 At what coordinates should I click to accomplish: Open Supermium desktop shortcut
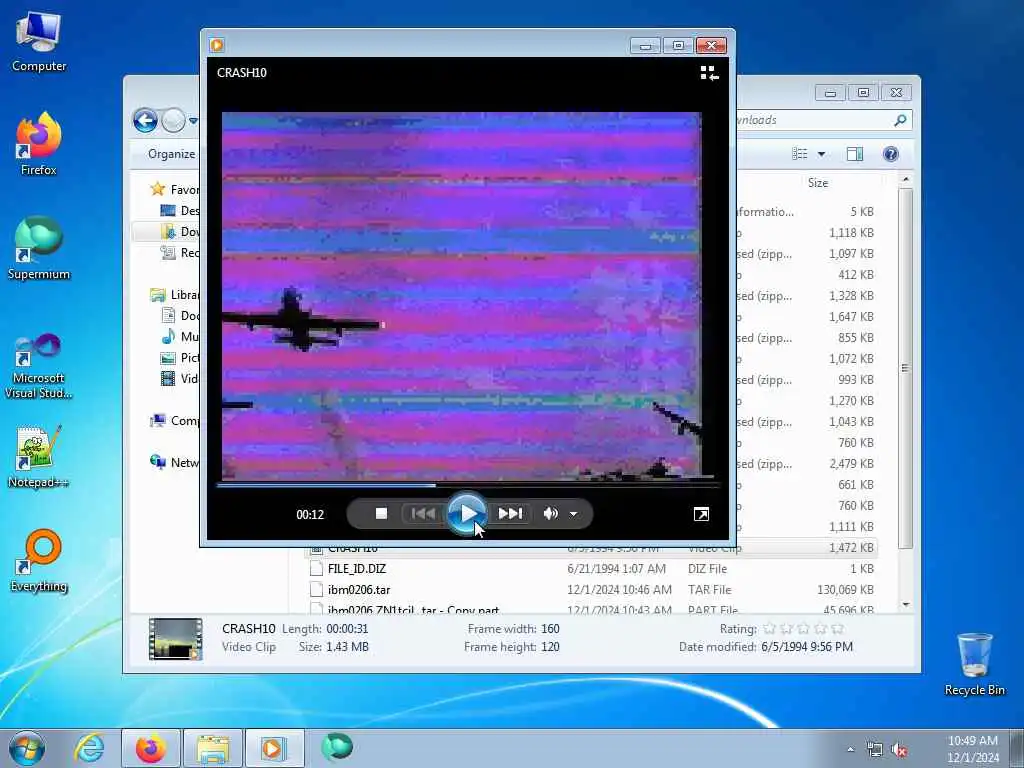(x=39, y=249)
